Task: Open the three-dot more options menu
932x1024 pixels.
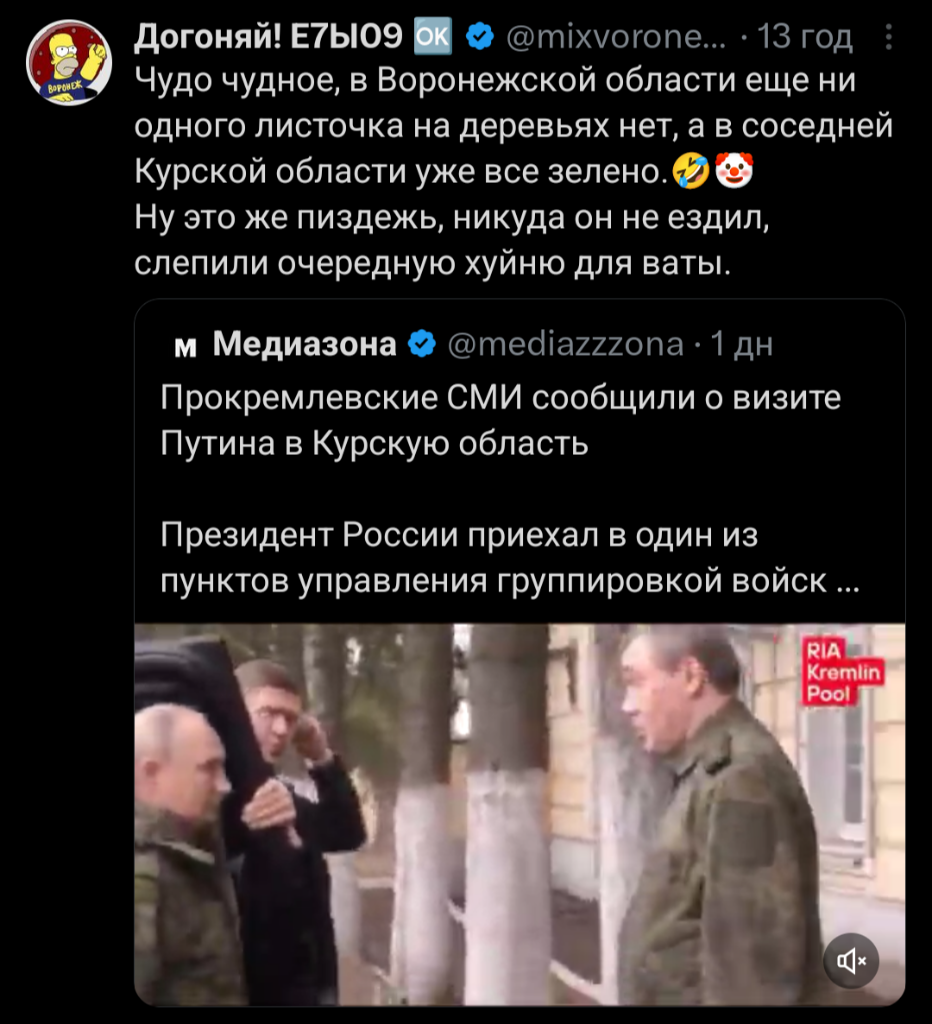Action: pyautogui.click(x=888, y=37)
